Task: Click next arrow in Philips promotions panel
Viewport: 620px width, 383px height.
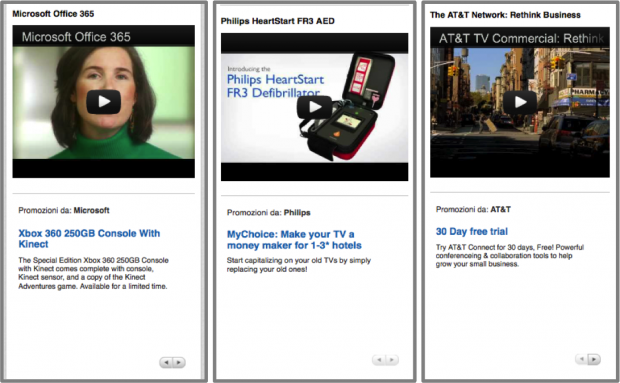Action: [x=392, y=360]
